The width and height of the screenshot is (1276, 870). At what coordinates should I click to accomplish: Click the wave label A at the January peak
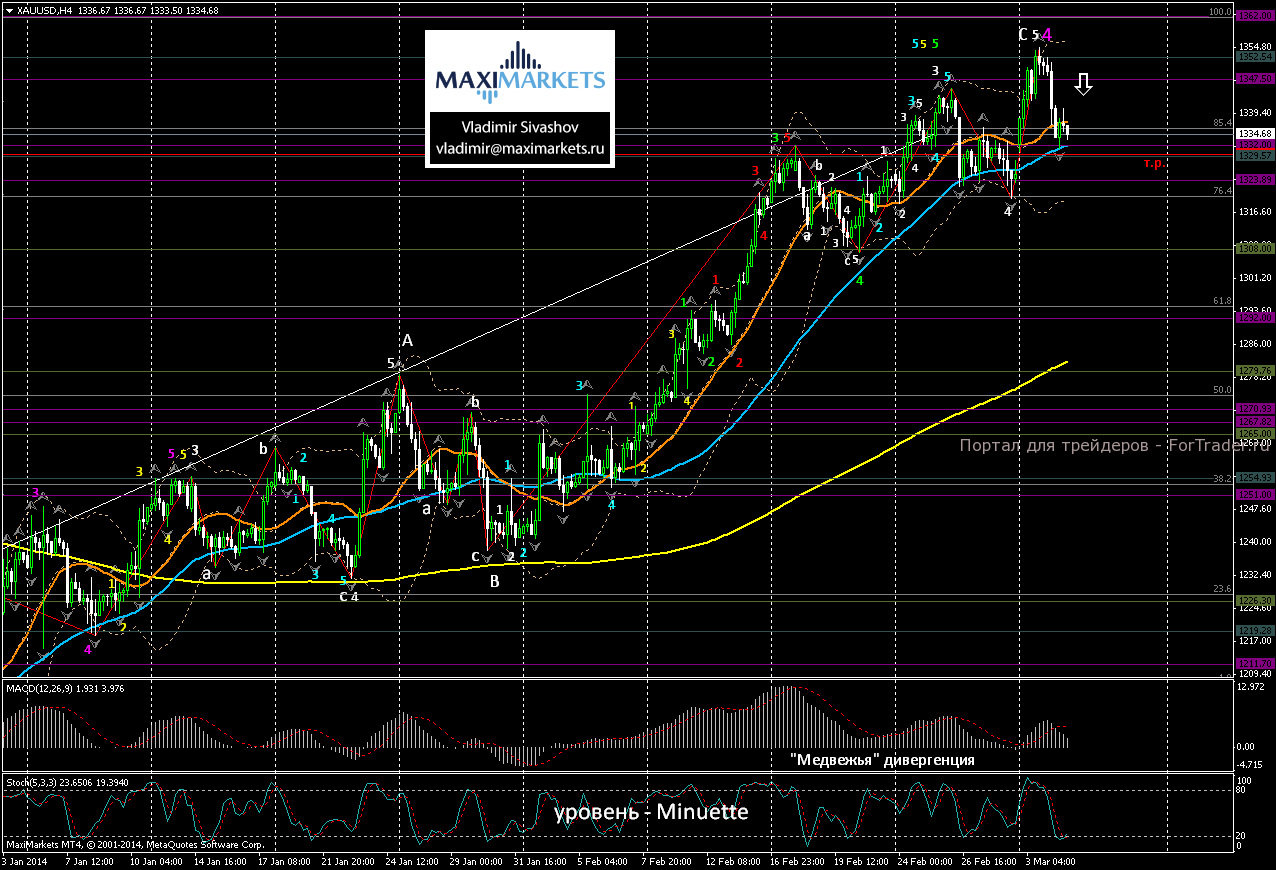tap(407, 341)
